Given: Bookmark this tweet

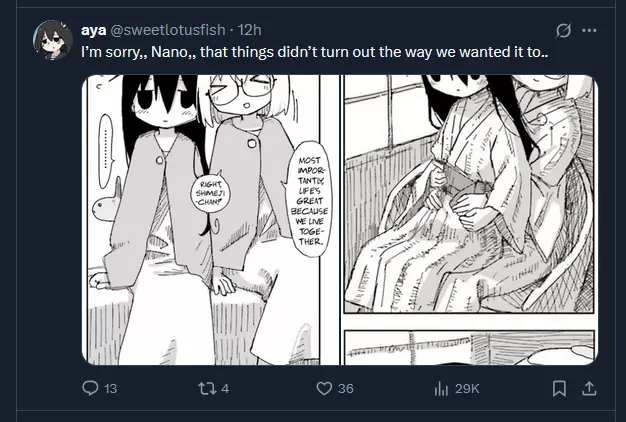Looking at the screenshot, I should tap(559, 388).
